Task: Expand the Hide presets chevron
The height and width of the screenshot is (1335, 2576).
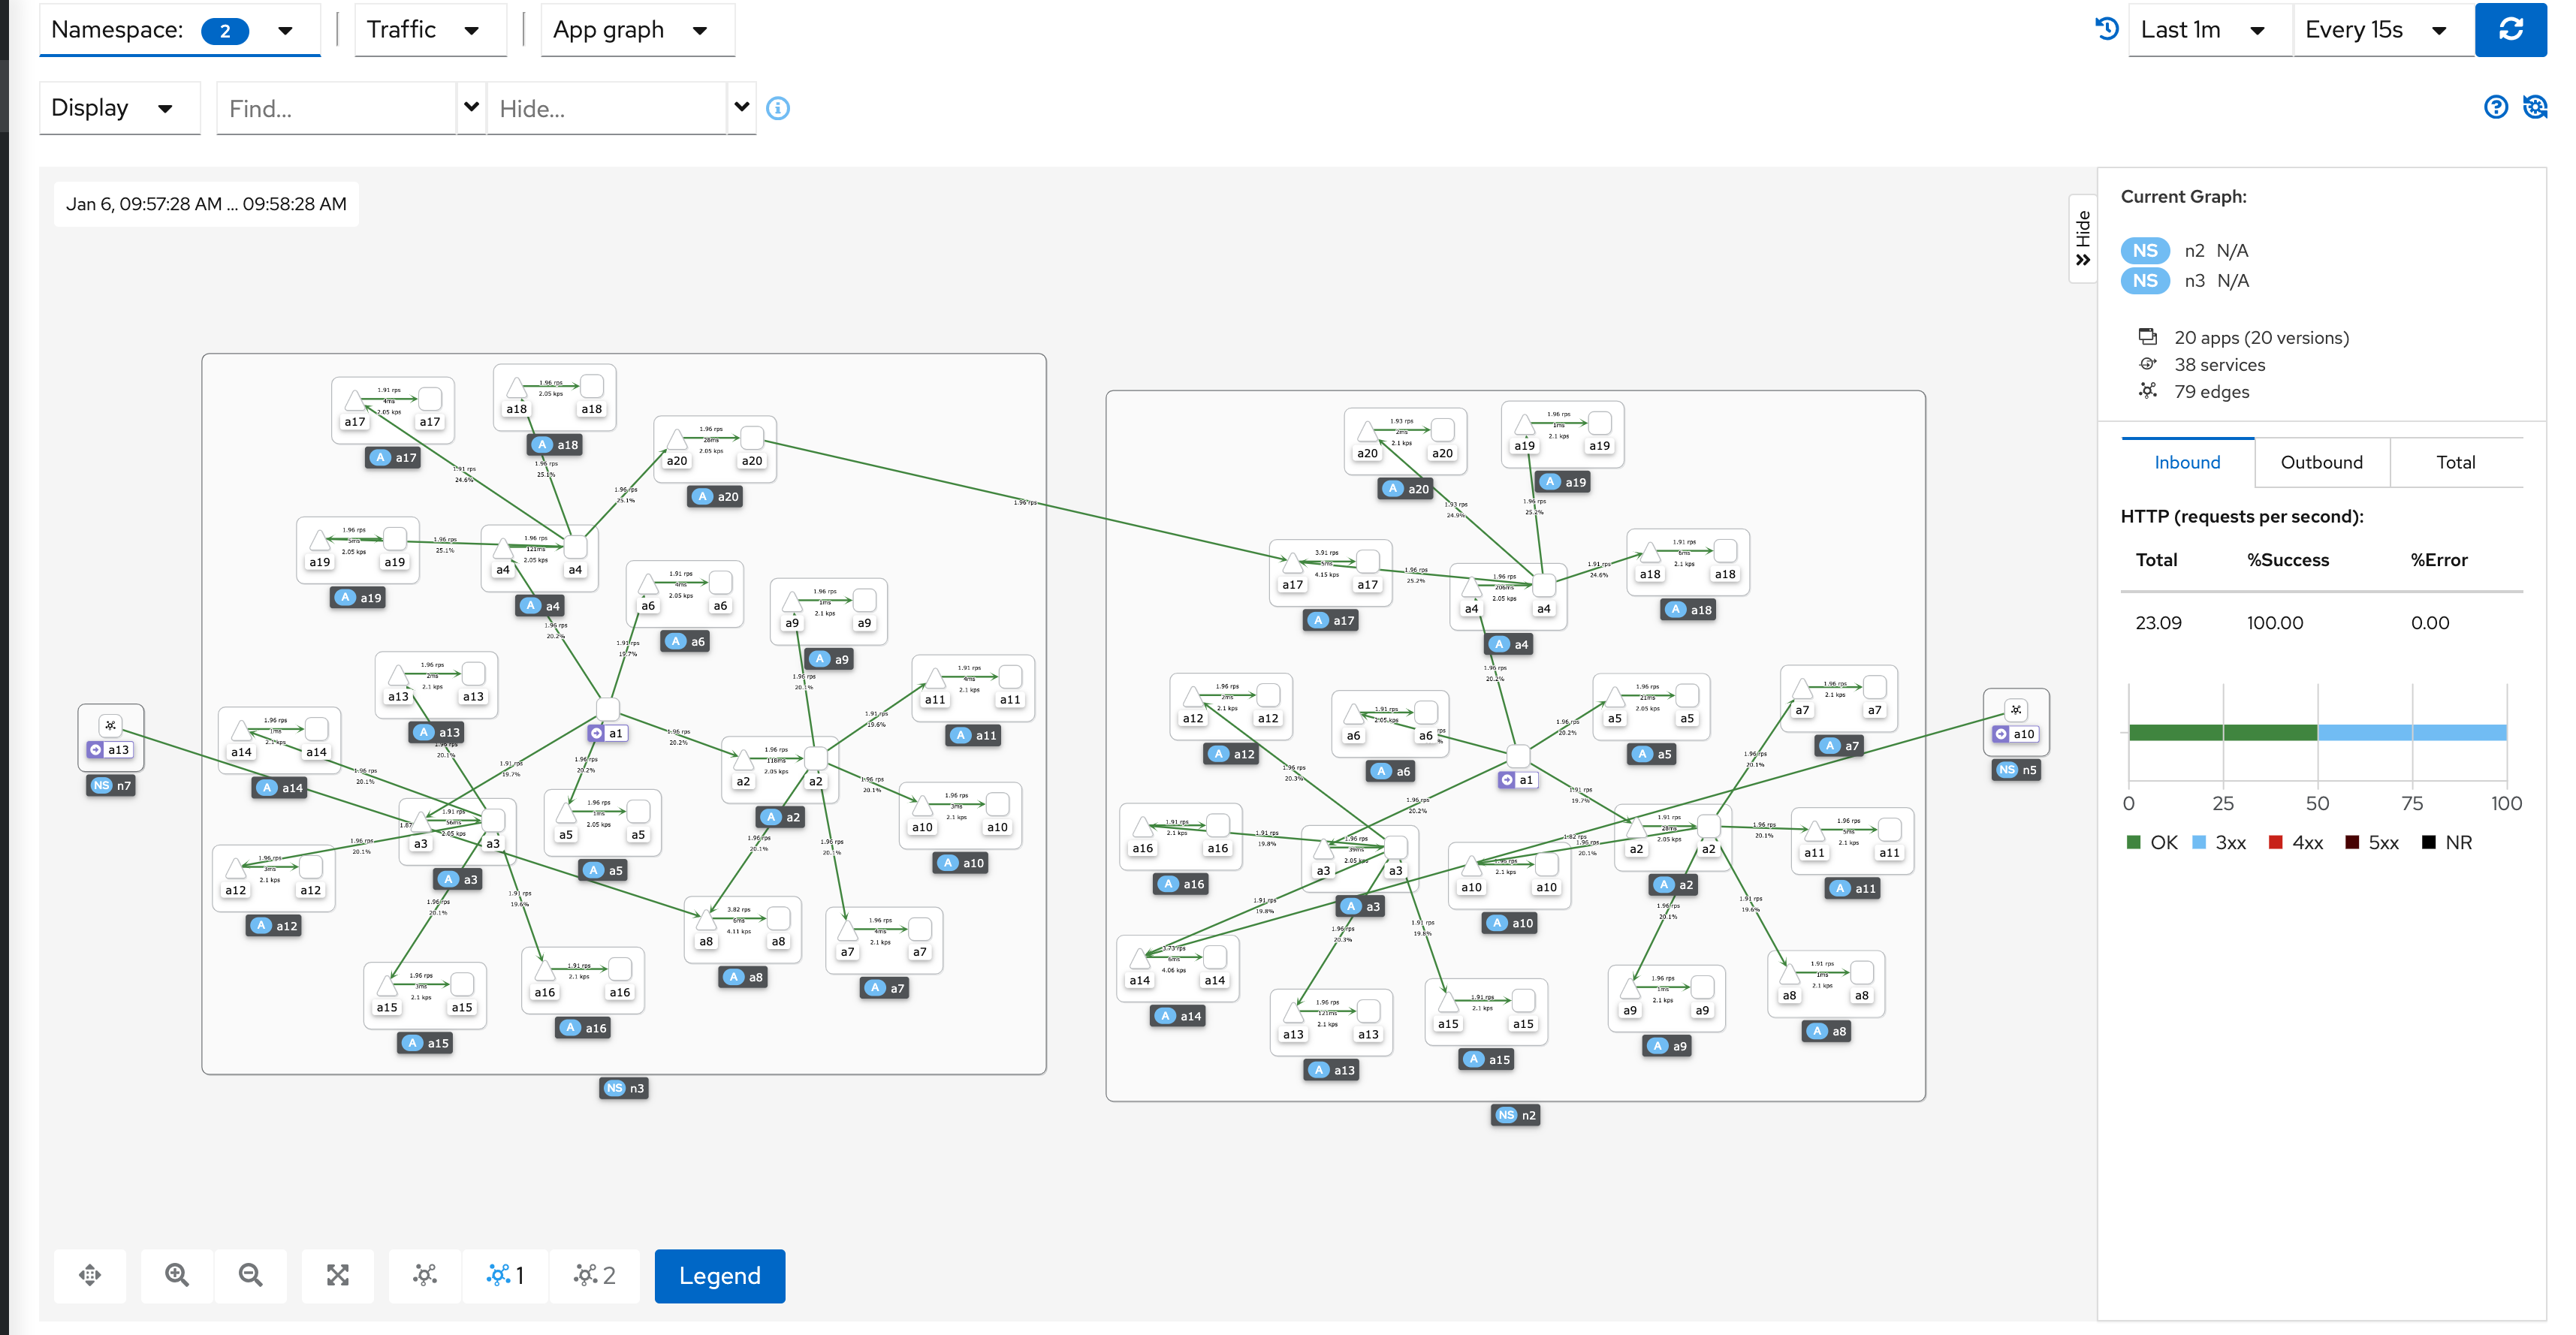Action: [741, 107]
